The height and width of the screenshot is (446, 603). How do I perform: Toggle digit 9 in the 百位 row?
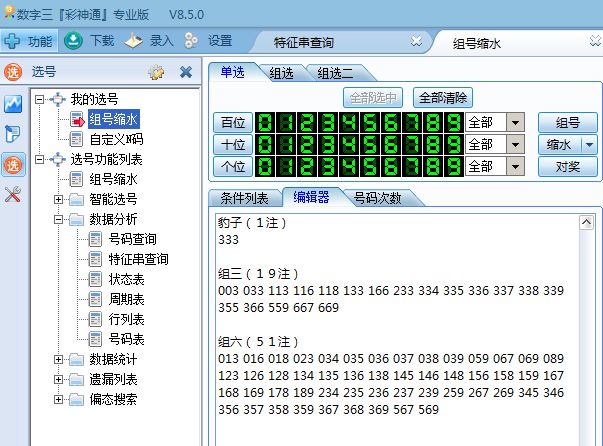453,123
